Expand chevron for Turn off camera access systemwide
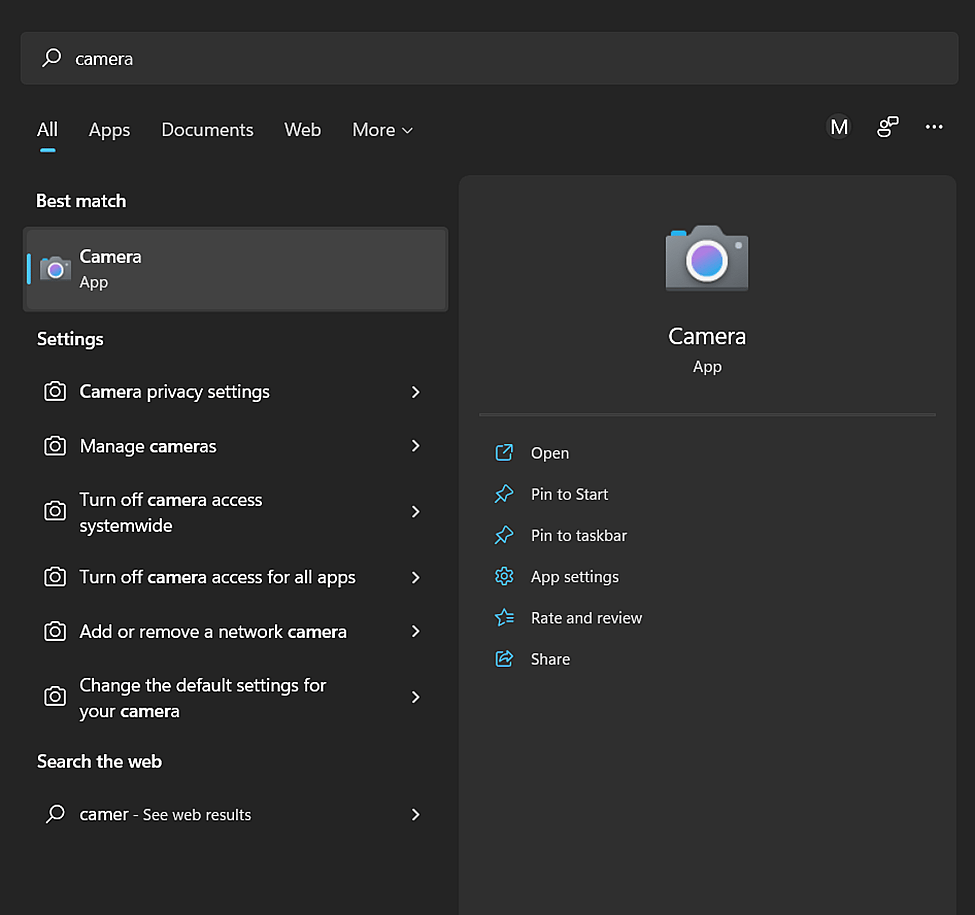 click(415, 512)
